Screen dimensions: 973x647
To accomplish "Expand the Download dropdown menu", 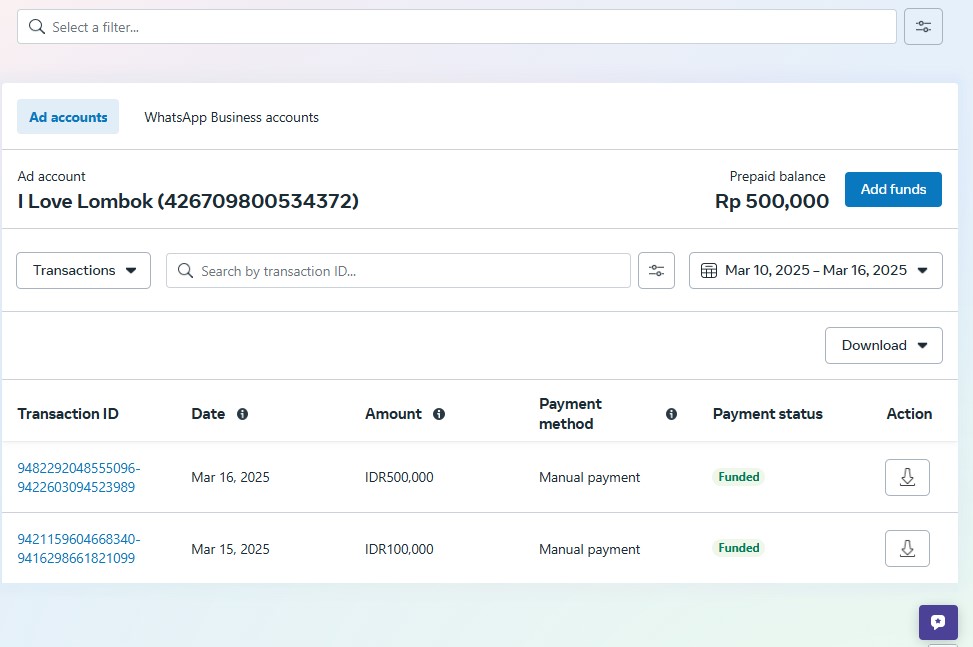I will pos(883,345).
